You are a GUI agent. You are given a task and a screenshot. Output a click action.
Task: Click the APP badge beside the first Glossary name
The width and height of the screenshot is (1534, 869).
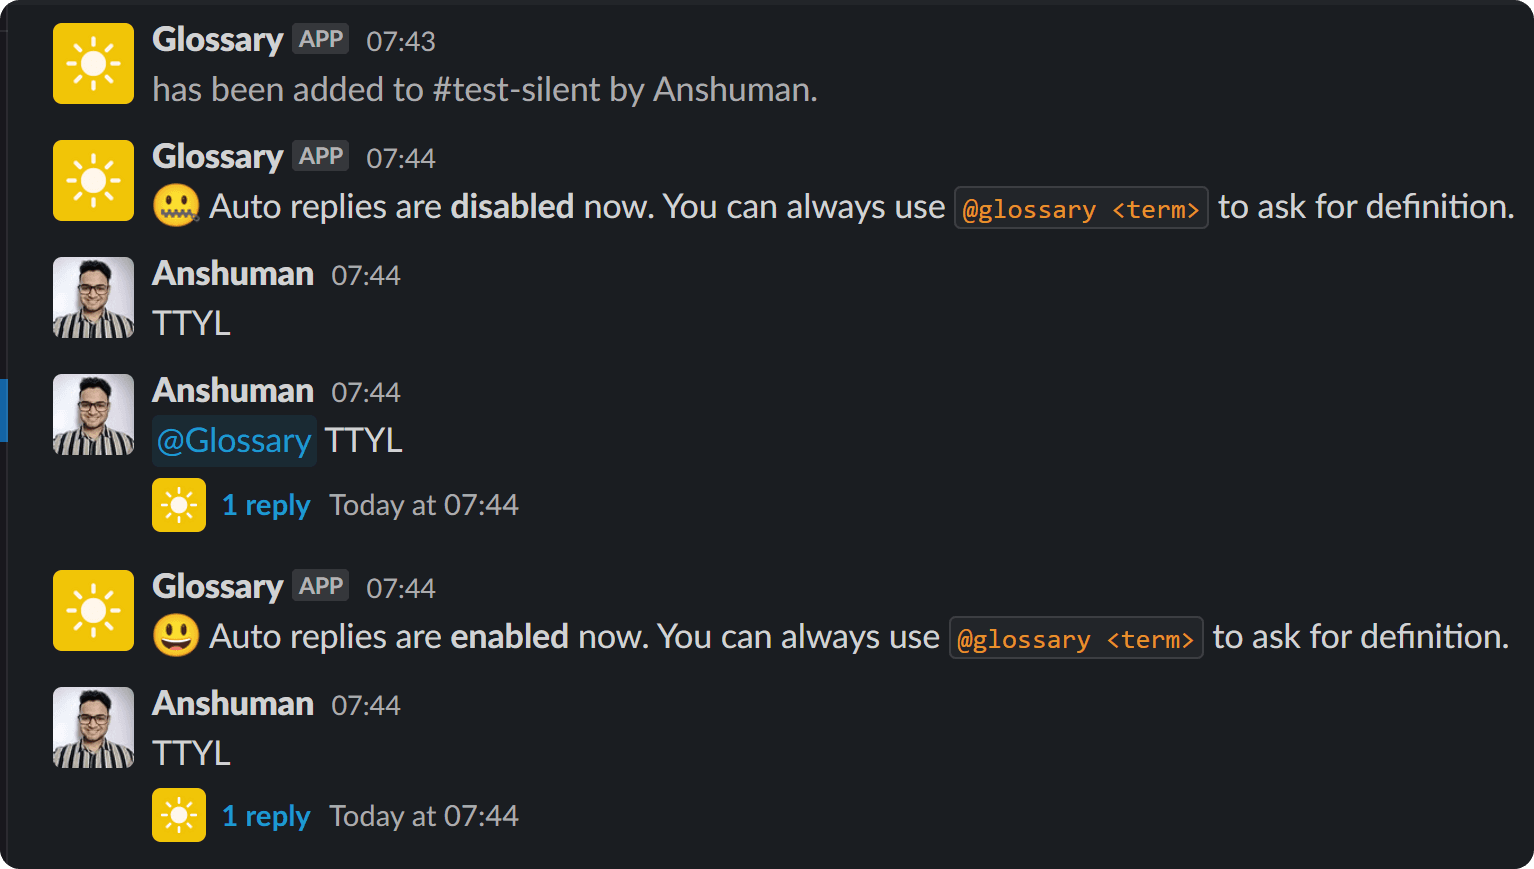[x=320, y=39]
